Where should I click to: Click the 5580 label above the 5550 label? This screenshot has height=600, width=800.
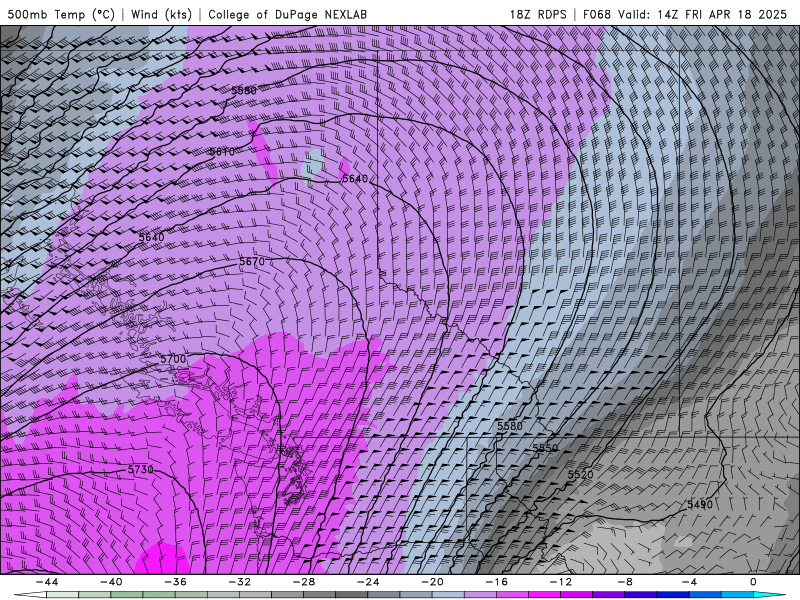[x=510, y=426]
